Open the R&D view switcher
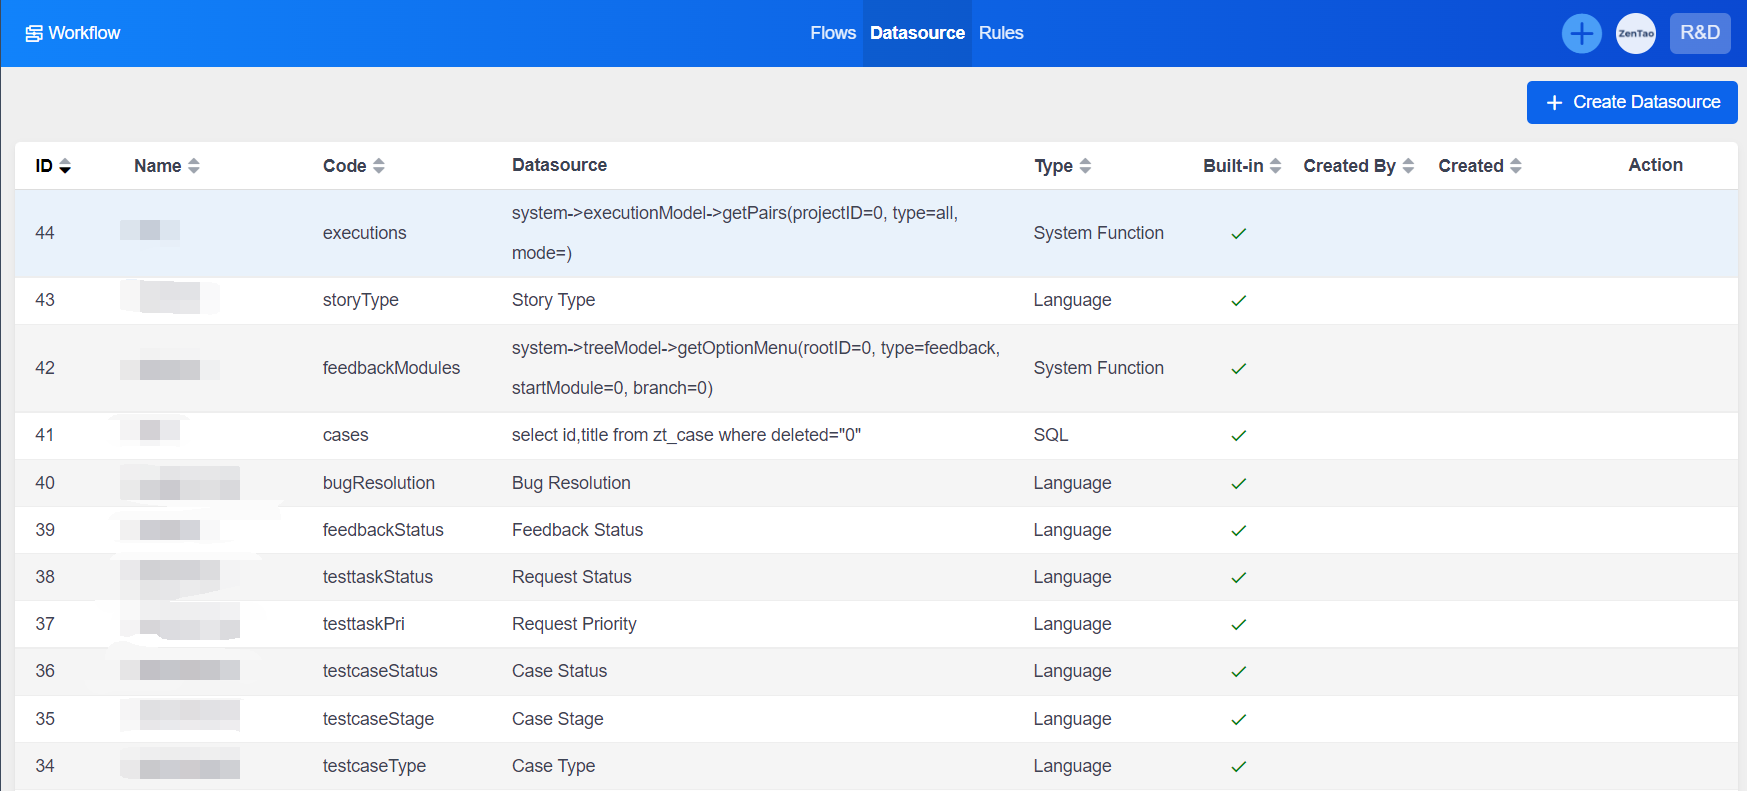The width and height of the screenshot is (1747, 791). 1699,33
